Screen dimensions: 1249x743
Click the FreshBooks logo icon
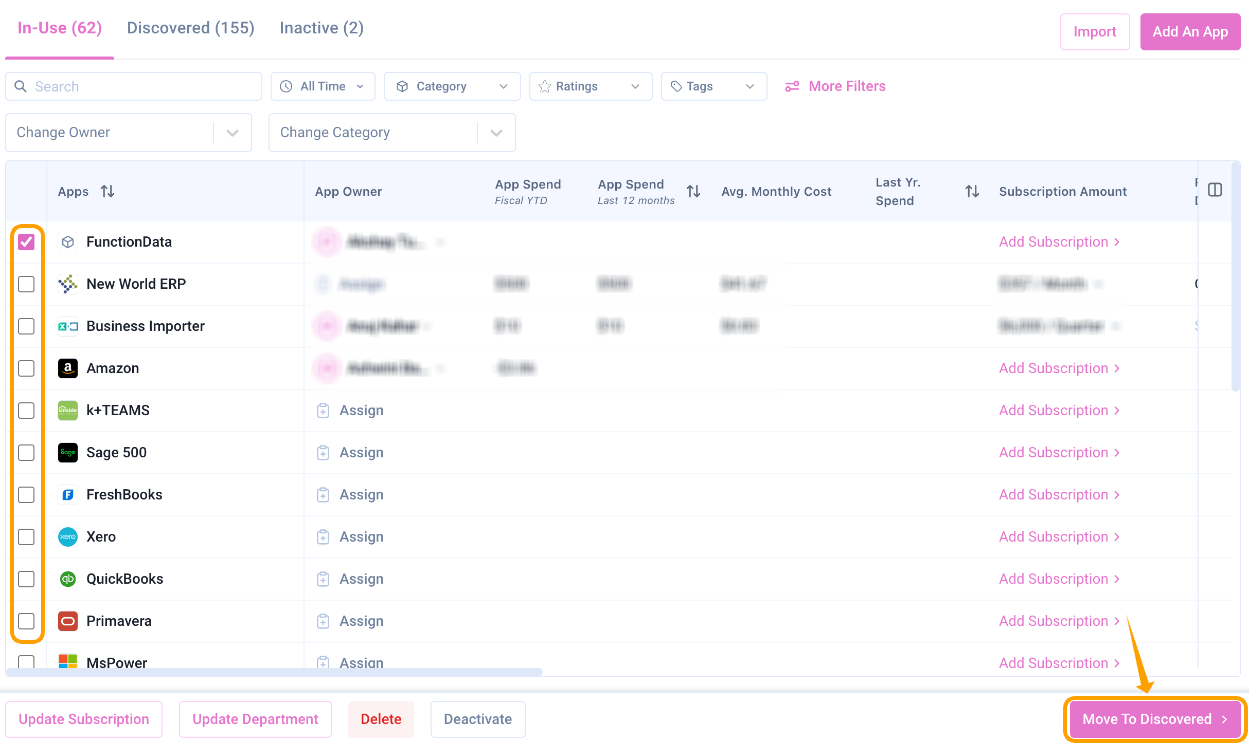coord(68,494)
